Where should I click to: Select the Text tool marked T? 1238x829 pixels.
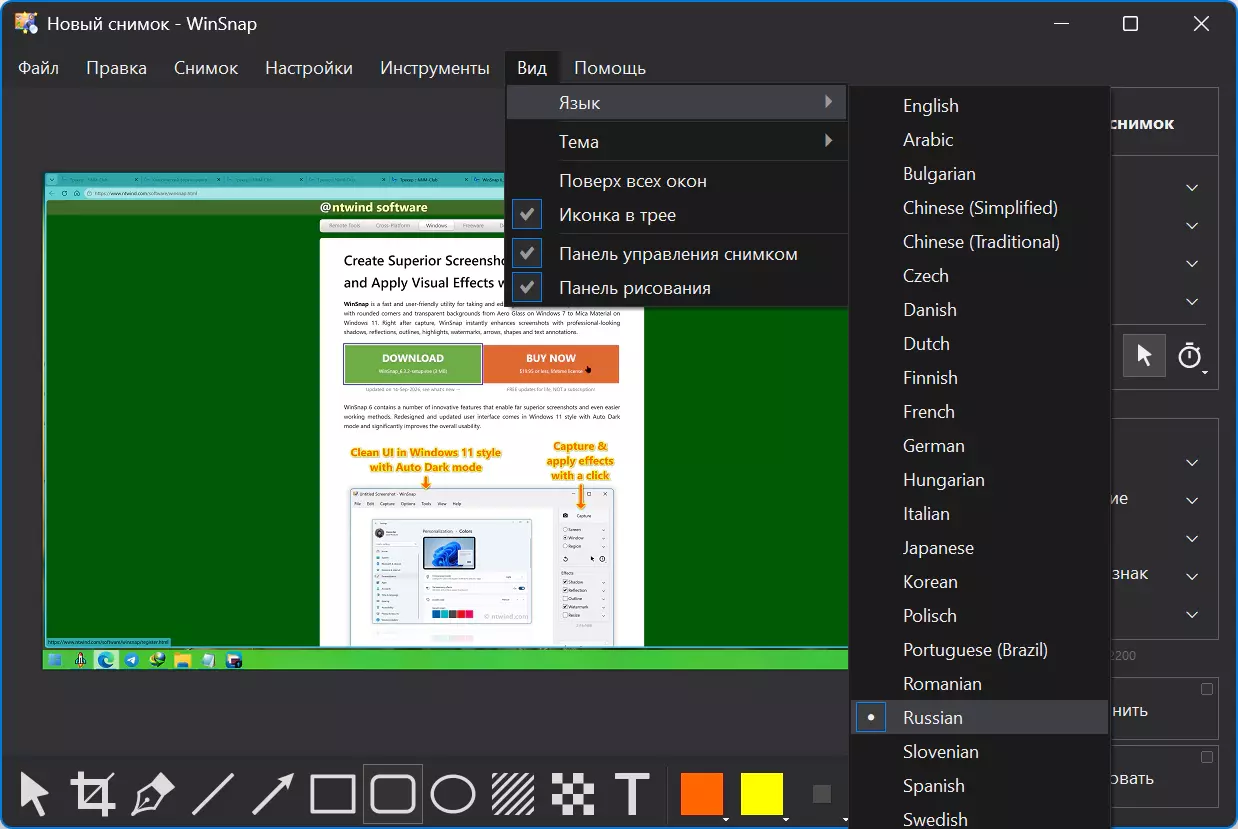coord(632,794)
